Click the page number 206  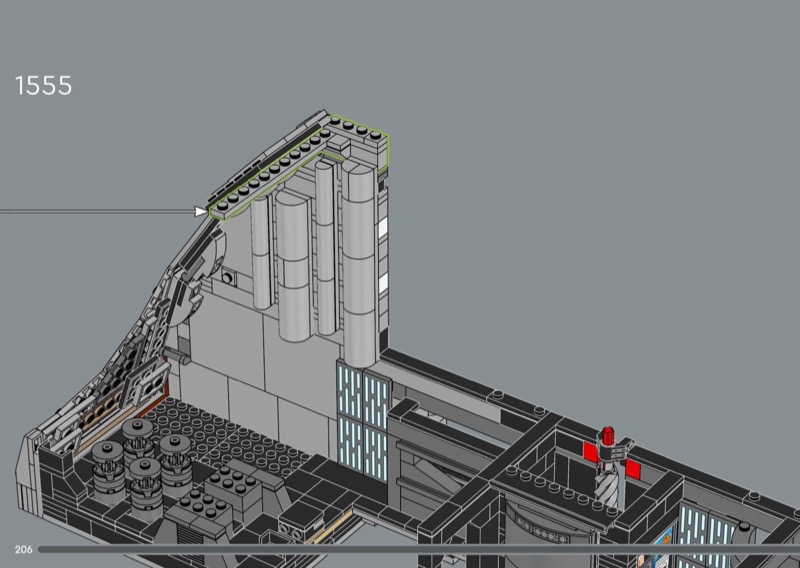22,550
